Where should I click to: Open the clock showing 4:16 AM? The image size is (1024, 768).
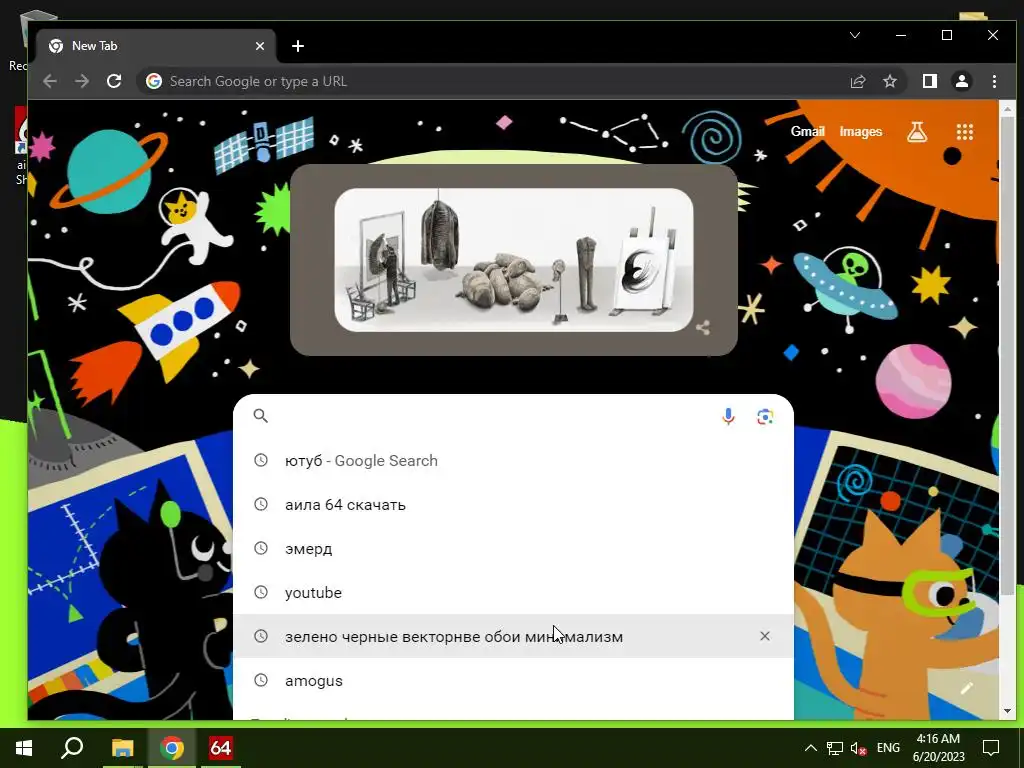click(x=938, y=748)
